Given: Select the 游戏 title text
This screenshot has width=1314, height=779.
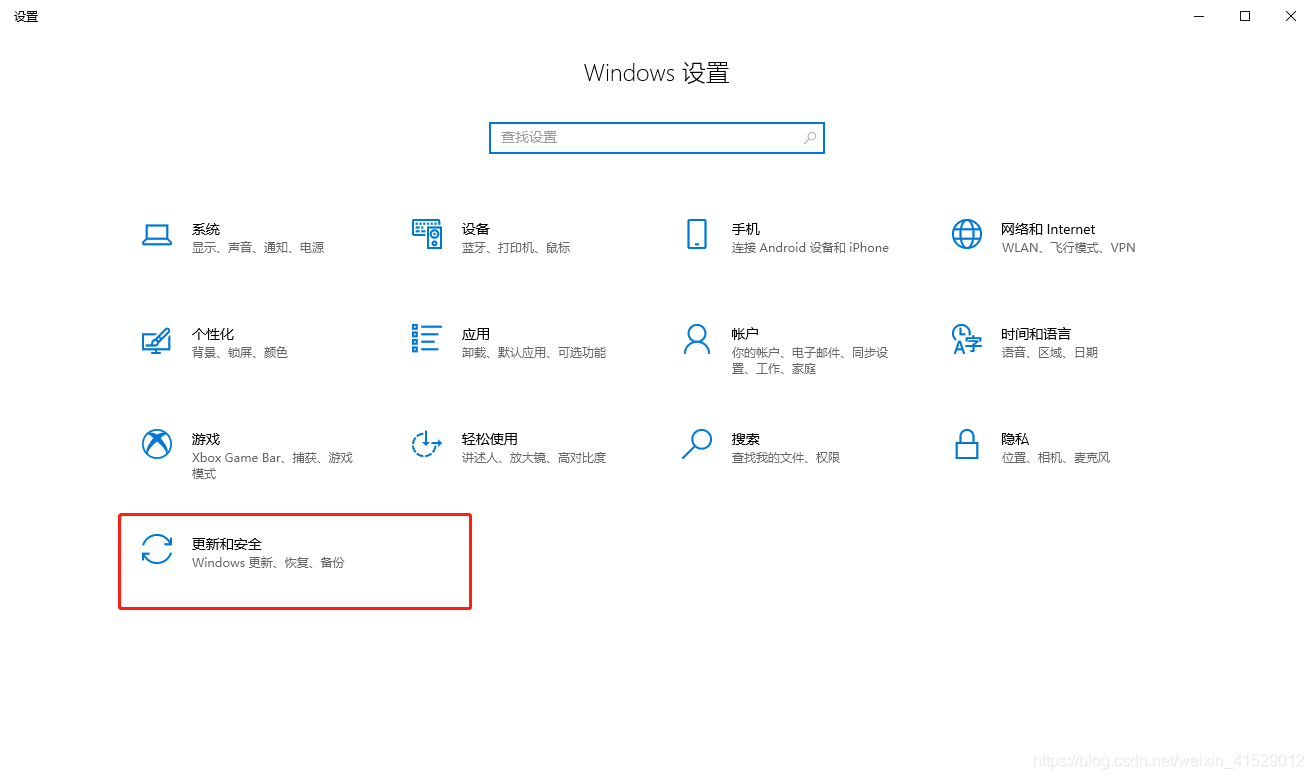Looking at the screenshot, I should coord(206,439).
